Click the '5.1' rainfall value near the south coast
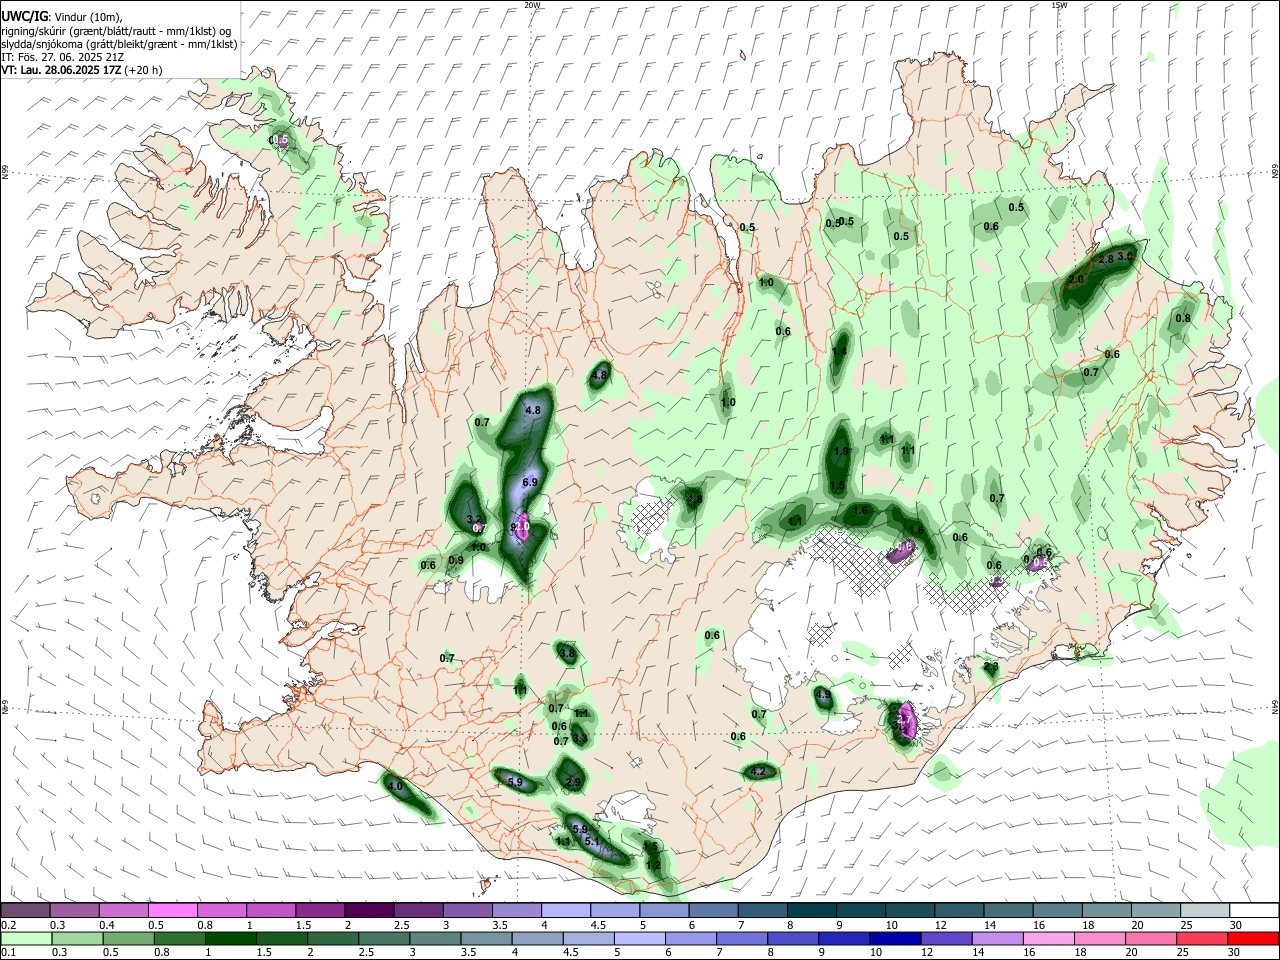 [591, 841]
